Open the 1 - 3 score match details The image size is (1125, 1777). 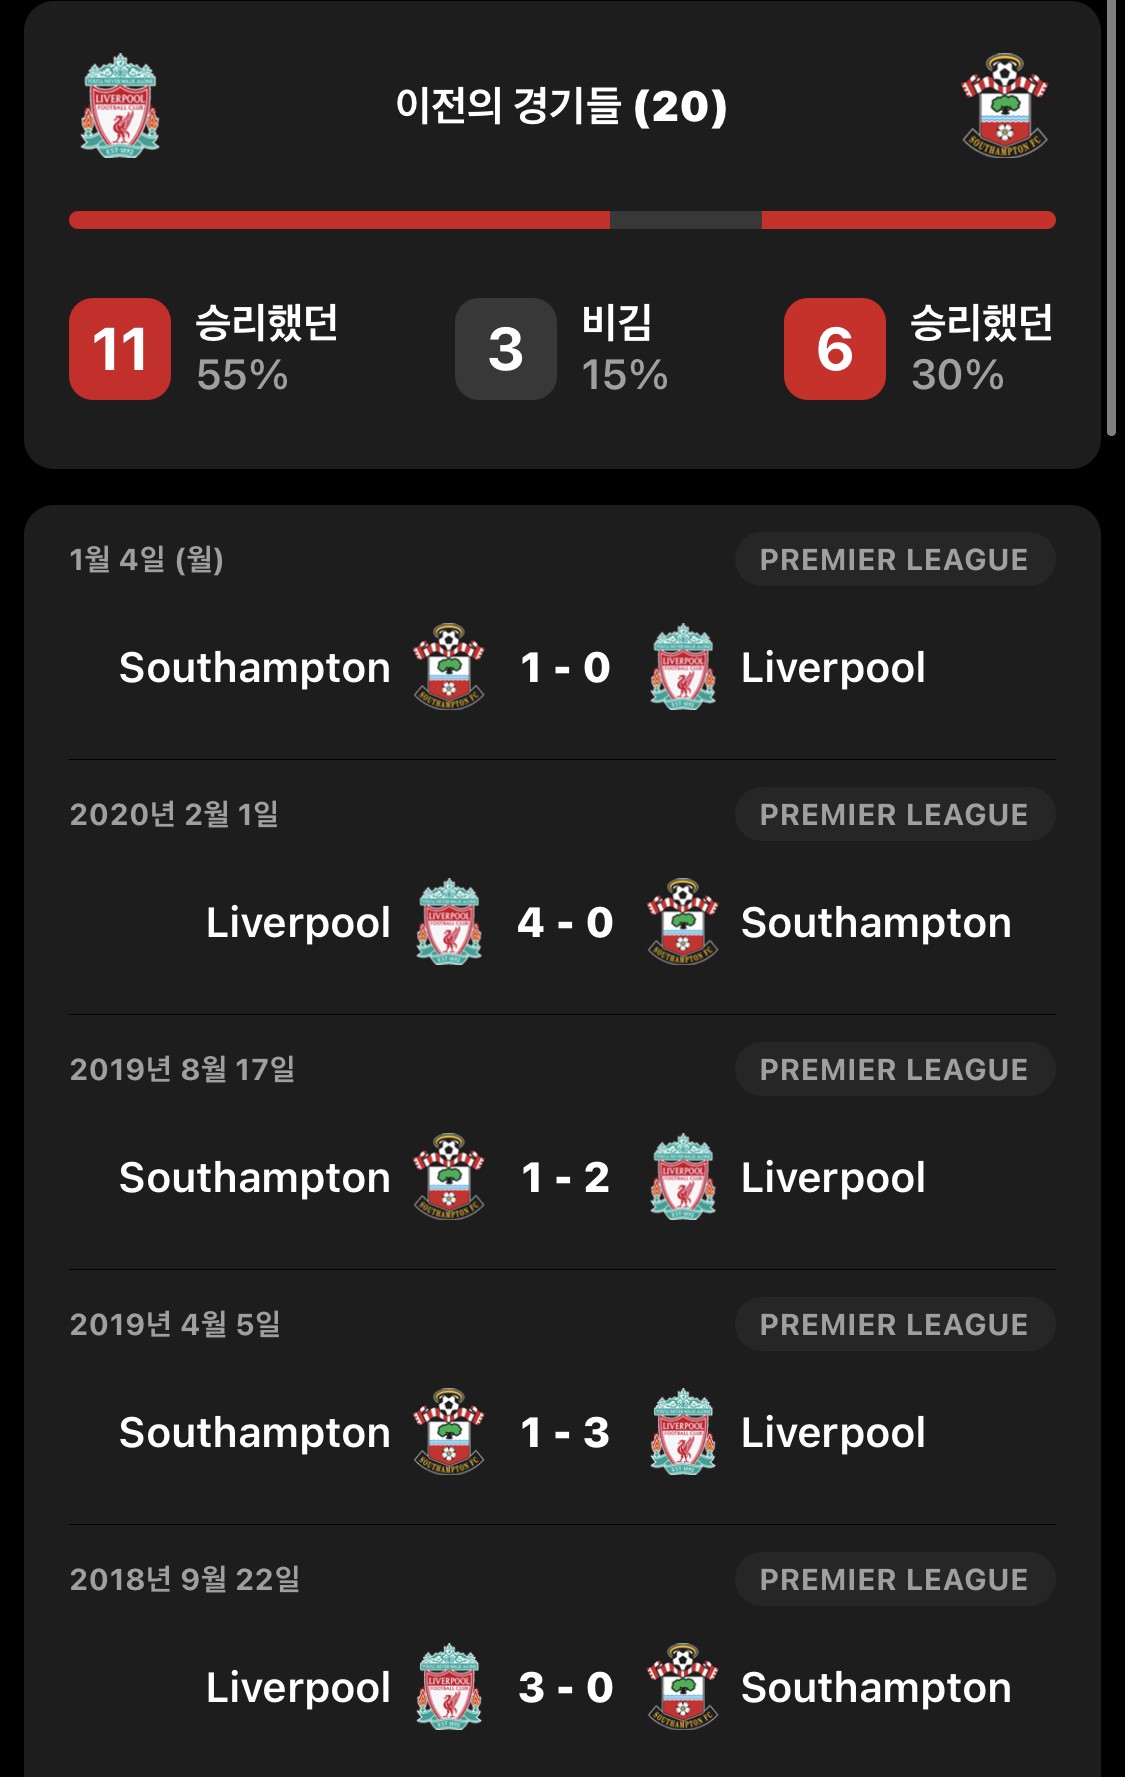tap(562, 1432)
